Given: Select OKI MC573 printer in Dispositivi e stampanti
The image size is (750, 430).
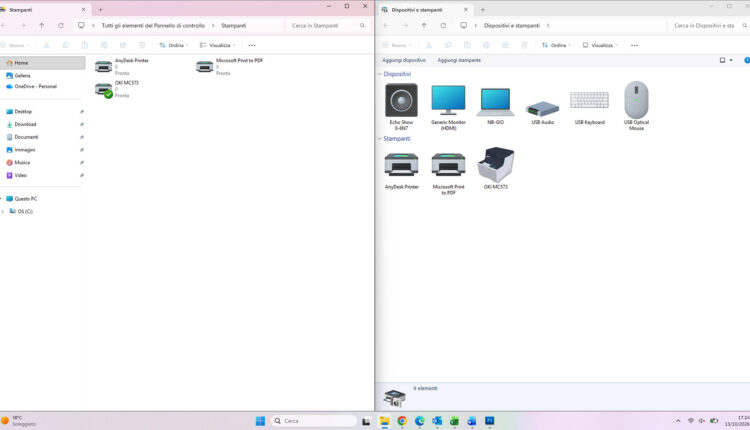Looking at the screenshot, I should pos(496,165).
